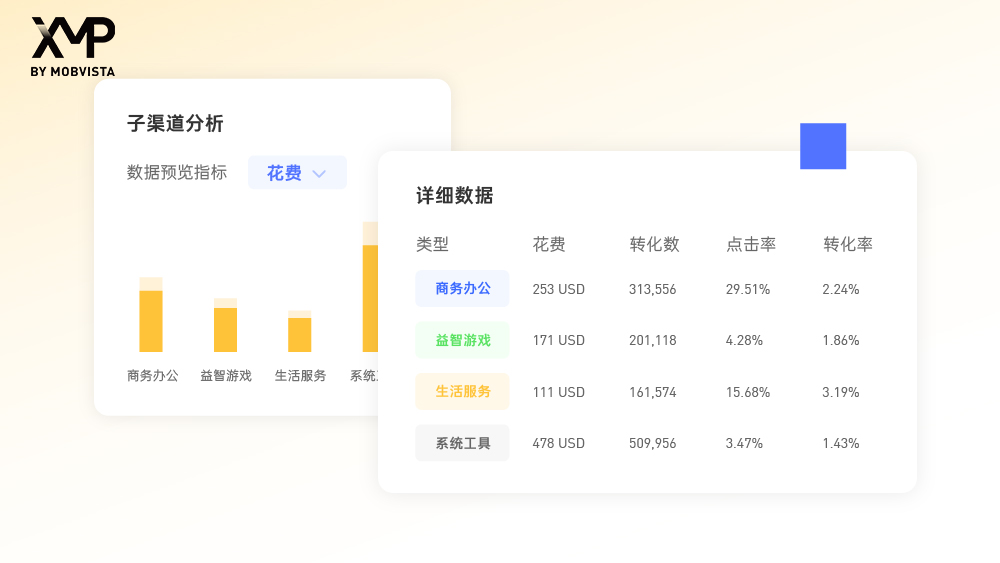Click the 253 USD cell
This screenshot has width=1000, height=563.
559,289
